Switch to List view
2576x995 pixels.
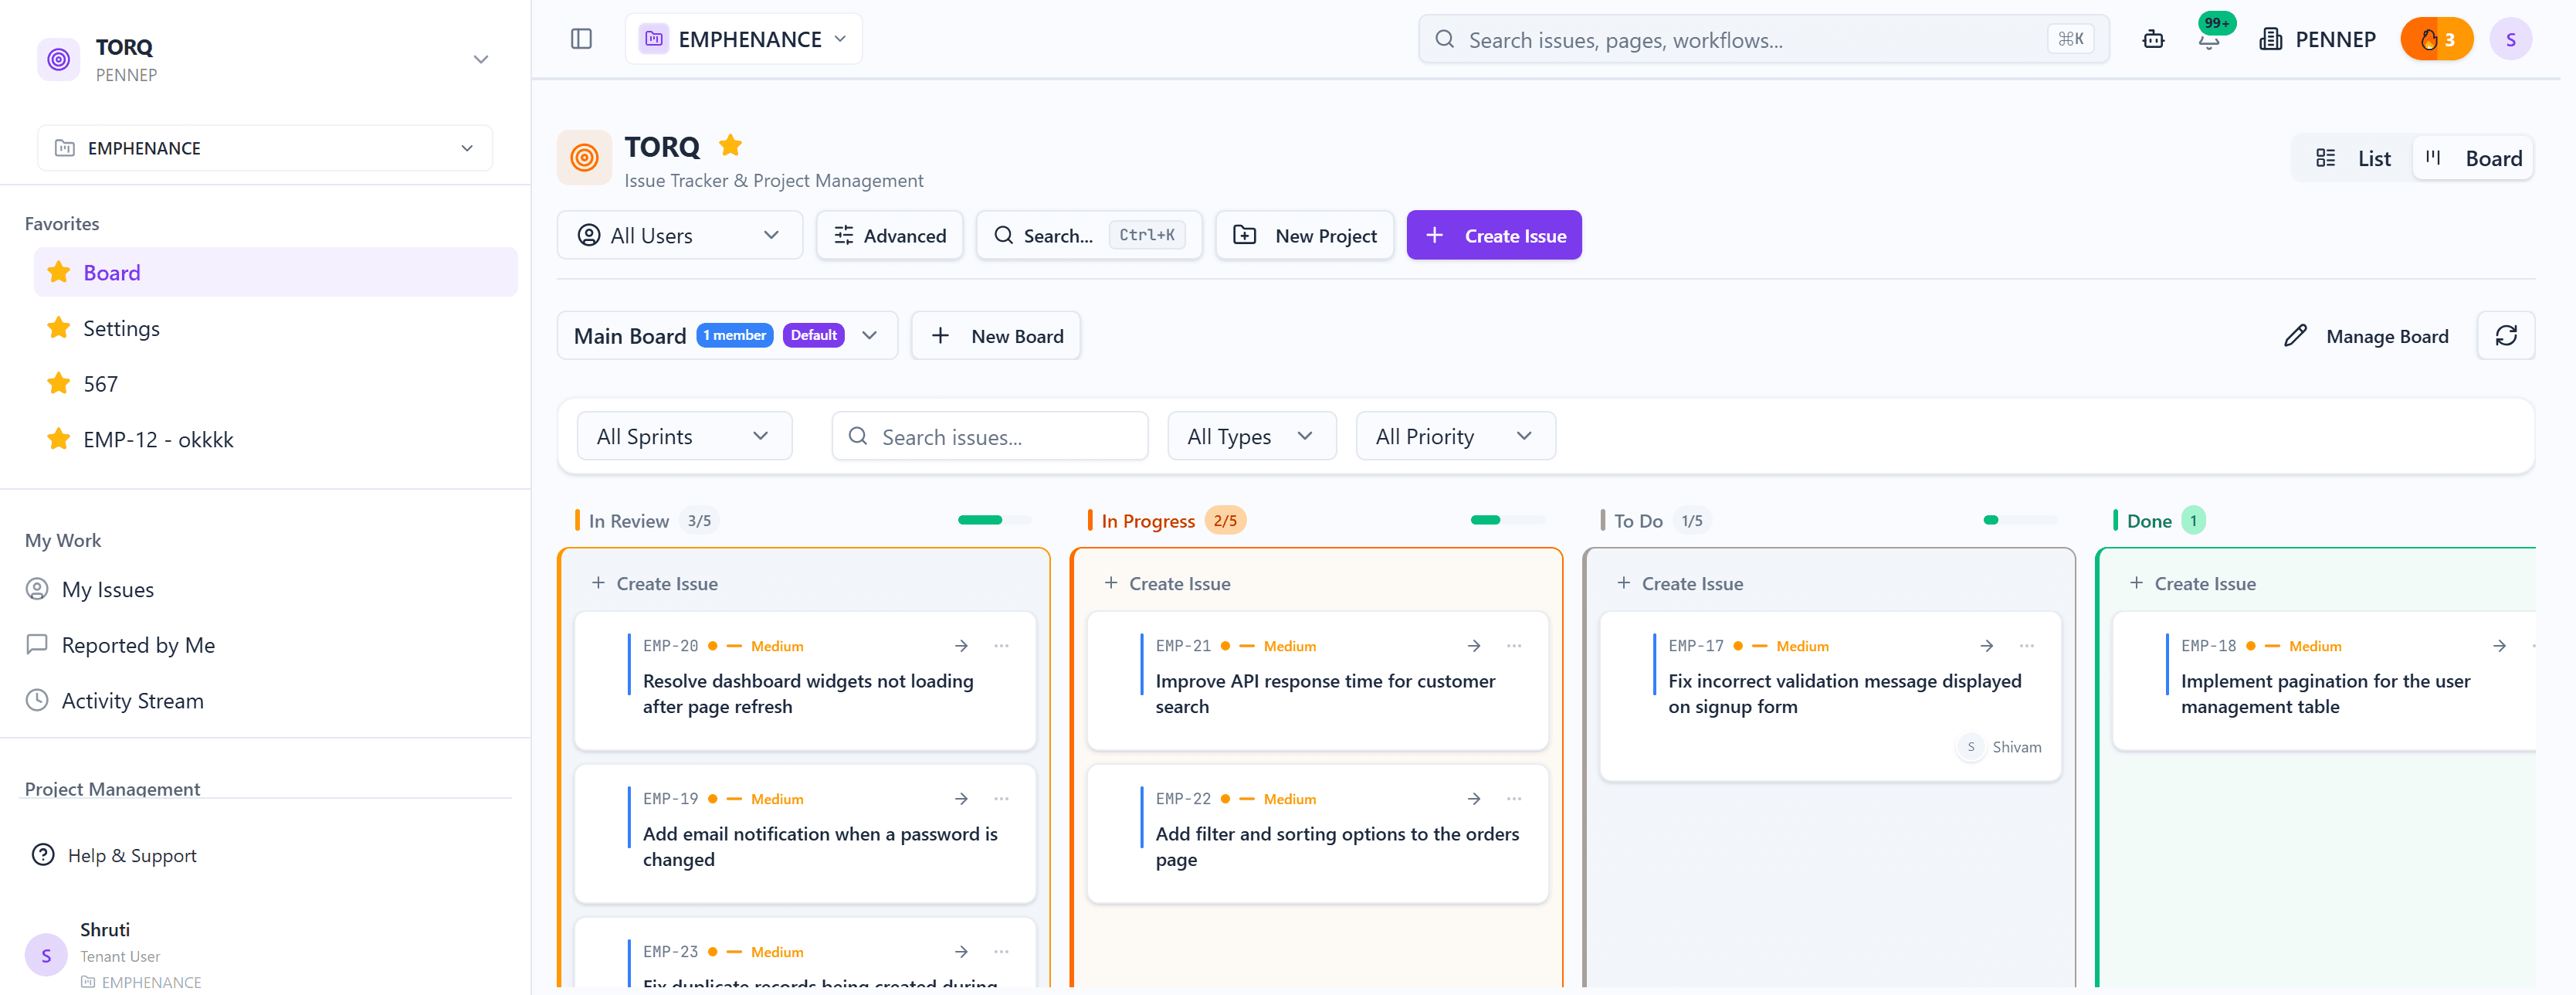(x=2353, y=158)
